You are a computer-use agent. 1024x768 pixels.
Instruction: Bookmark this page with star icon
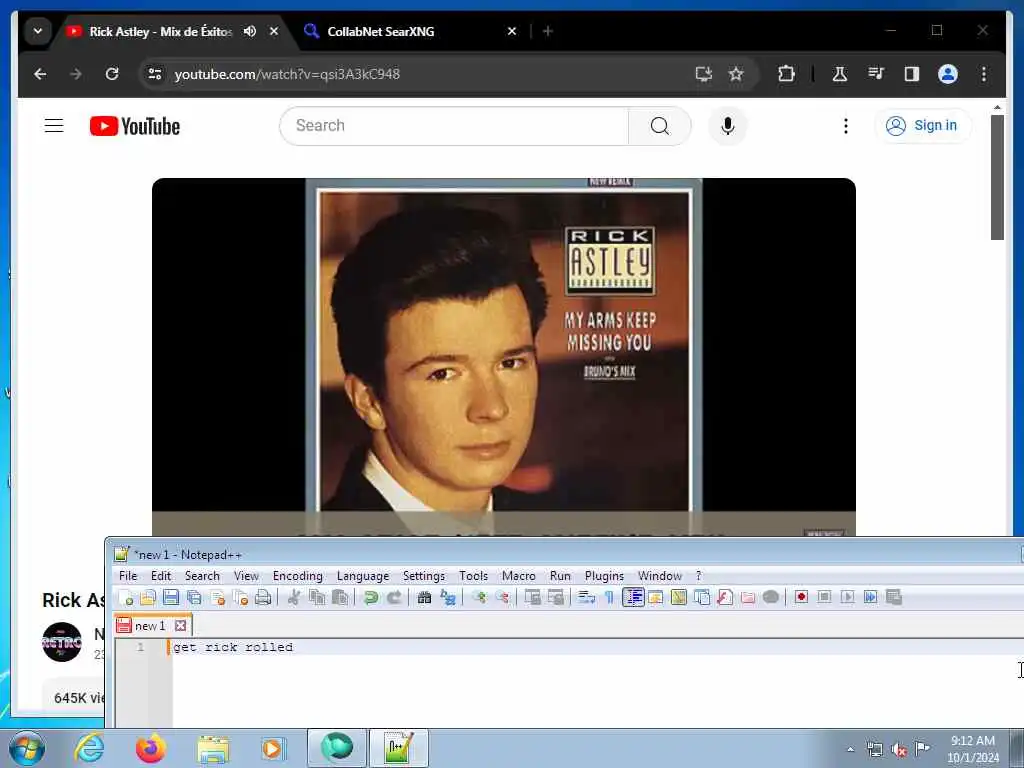click(736, 74)
